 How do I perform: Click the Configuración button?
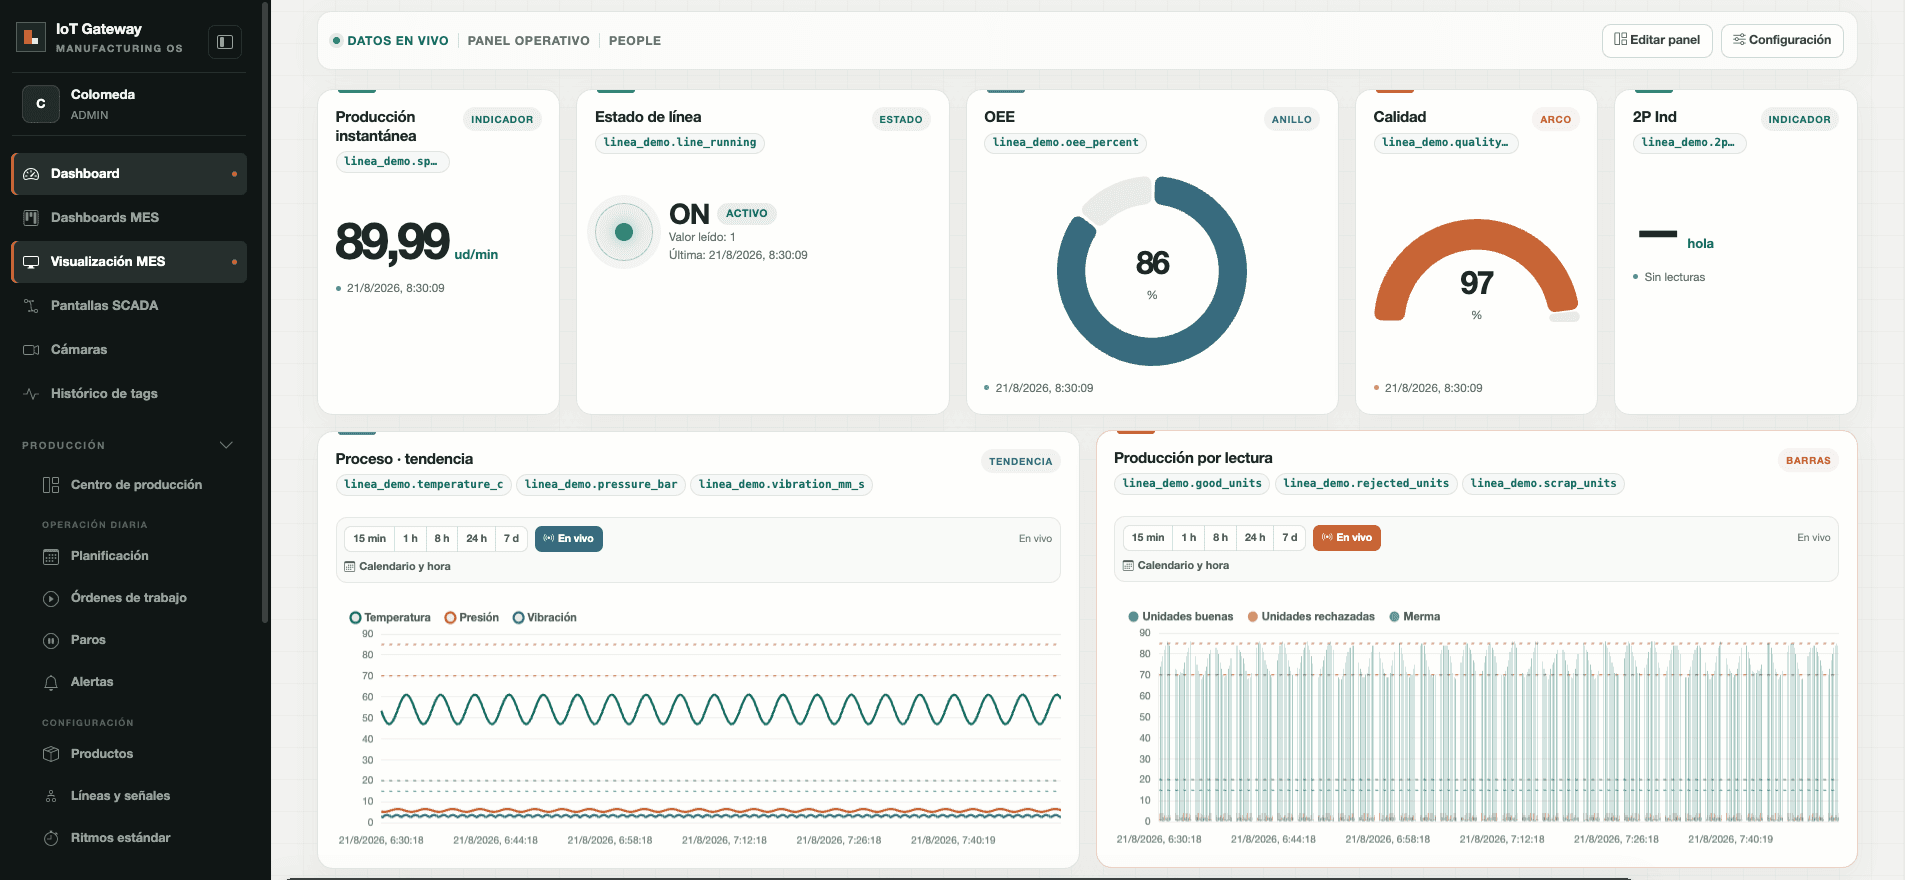tap(1782, 40)
